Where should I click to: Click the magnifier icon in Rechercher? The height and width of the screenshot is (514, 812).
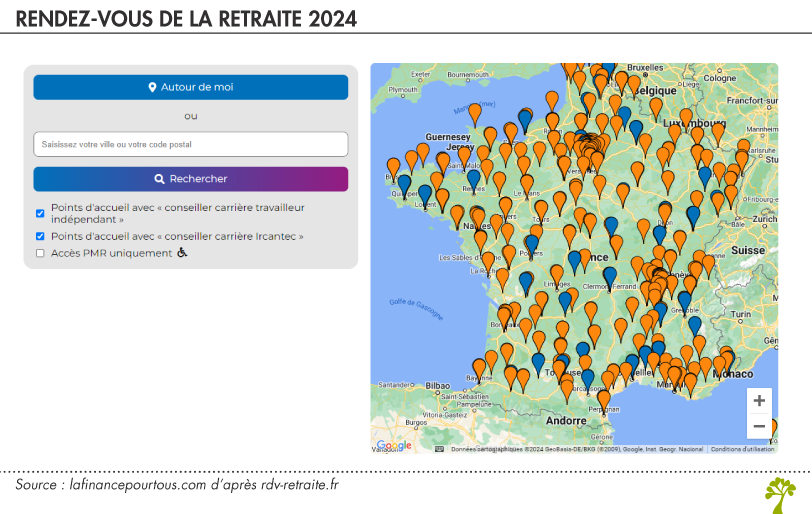click(160, 179)
